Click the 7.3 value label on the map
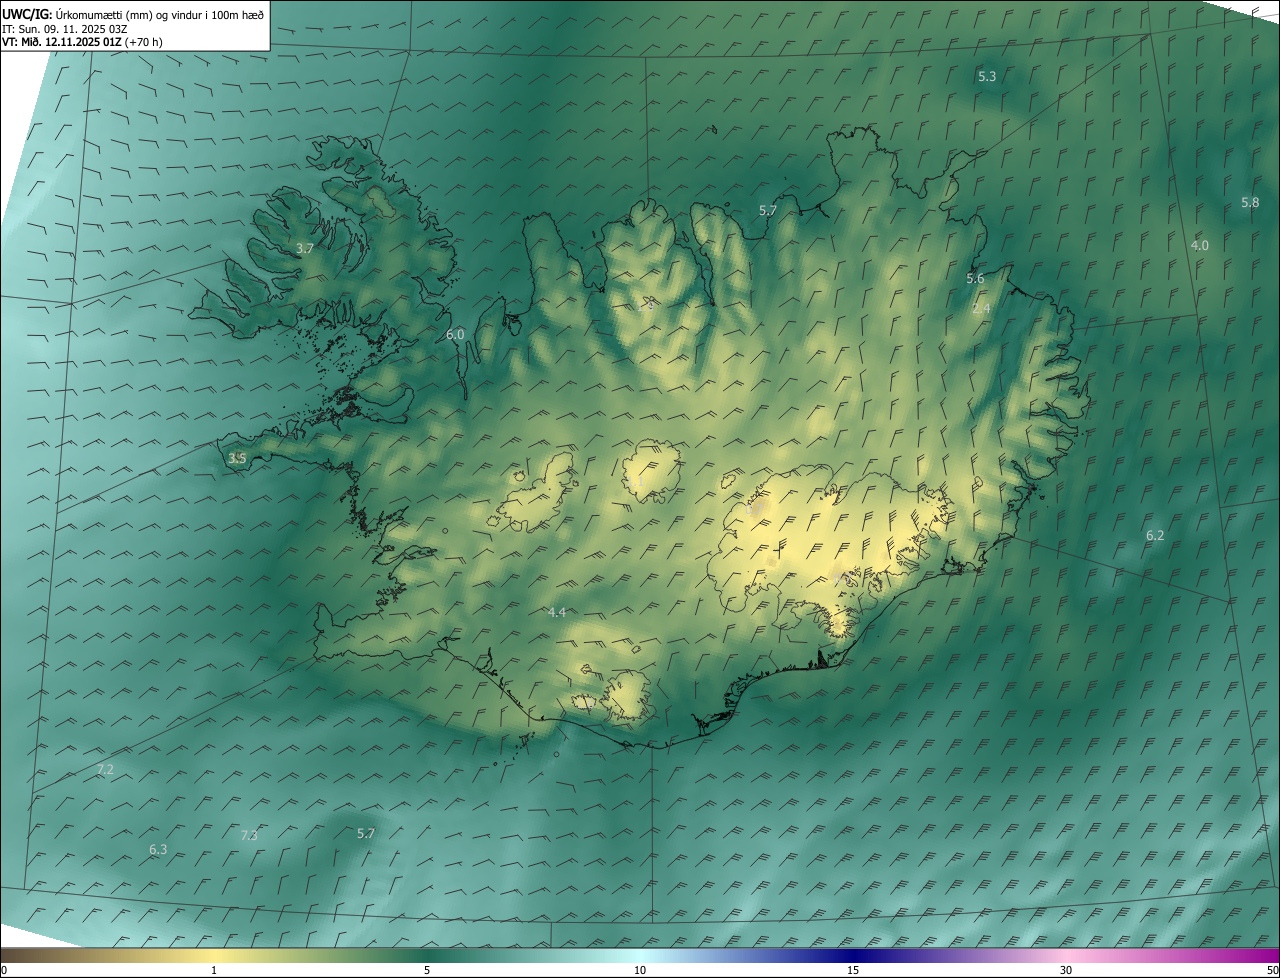The image size is (1280, 978). (249, 835)
